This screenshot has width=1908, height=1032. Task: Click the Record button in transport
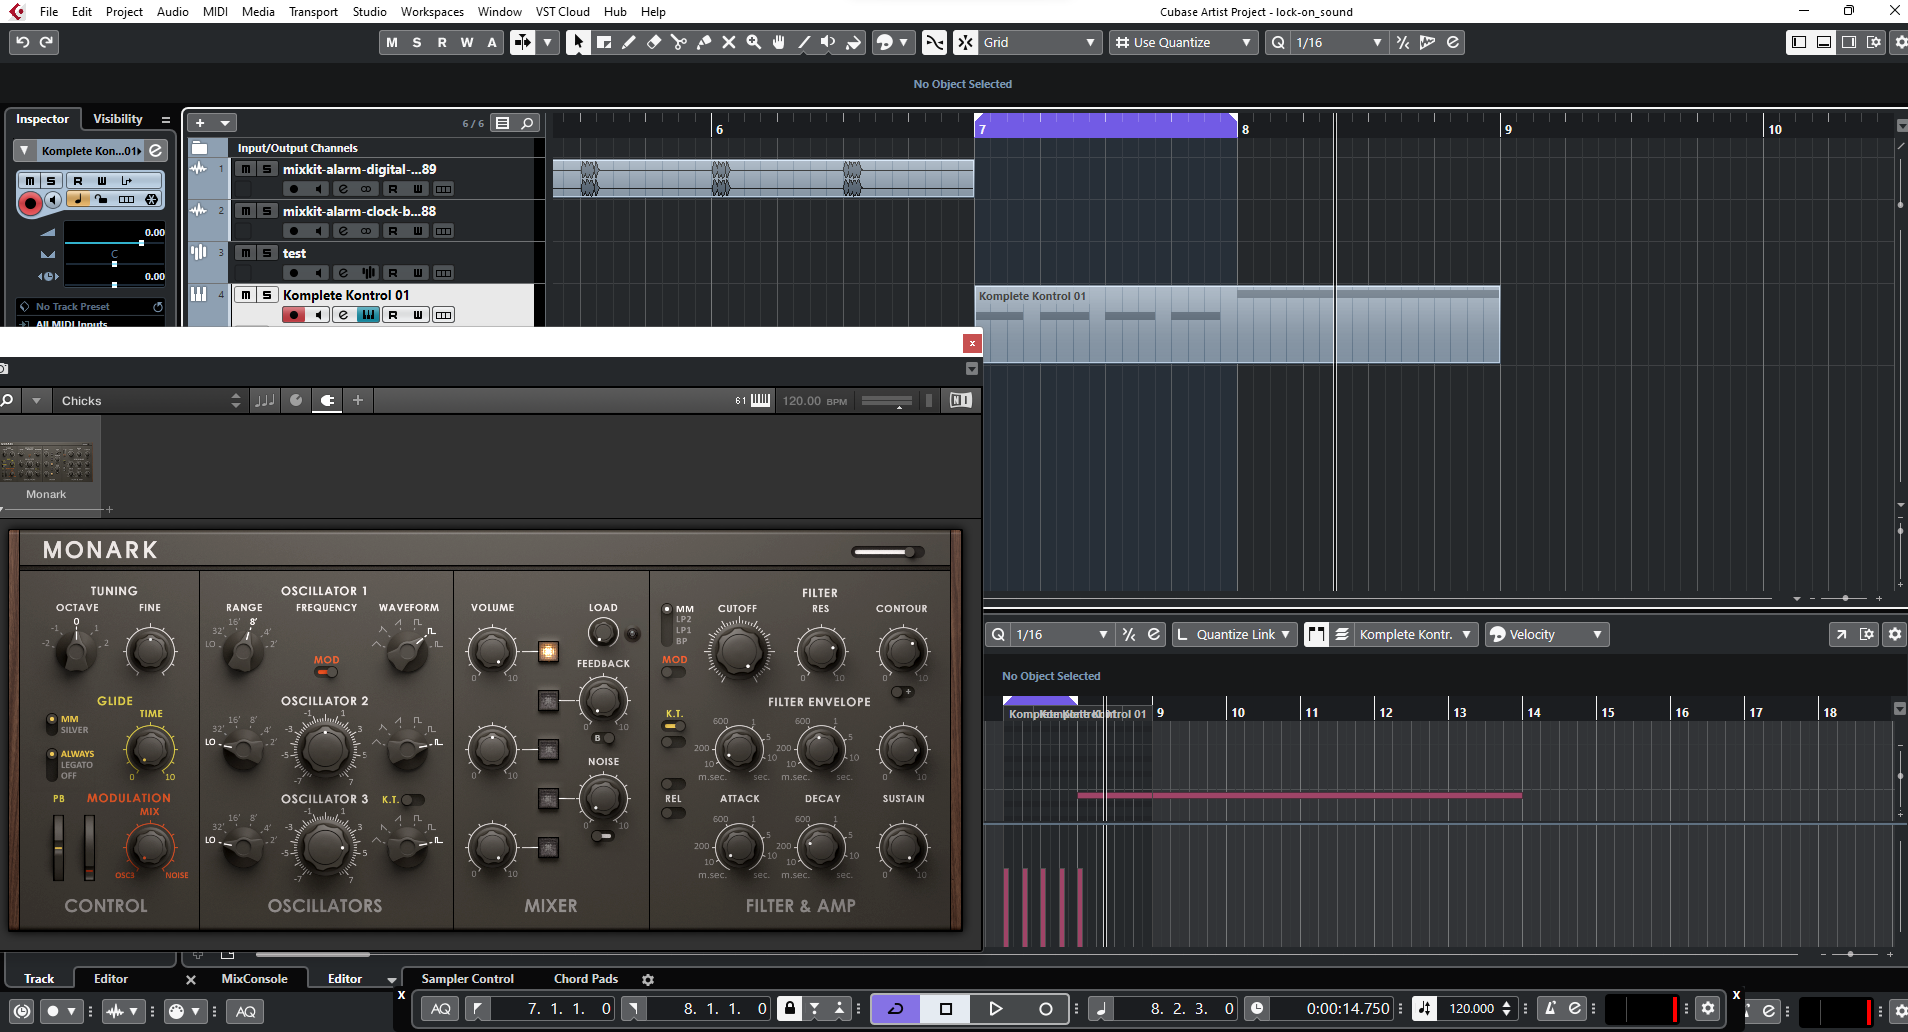pos(1045,1009)
